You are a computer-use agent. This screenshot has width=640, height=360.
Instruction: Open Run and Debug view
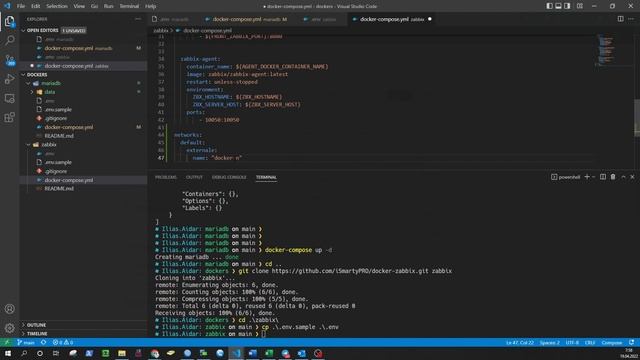click(9, 79)
